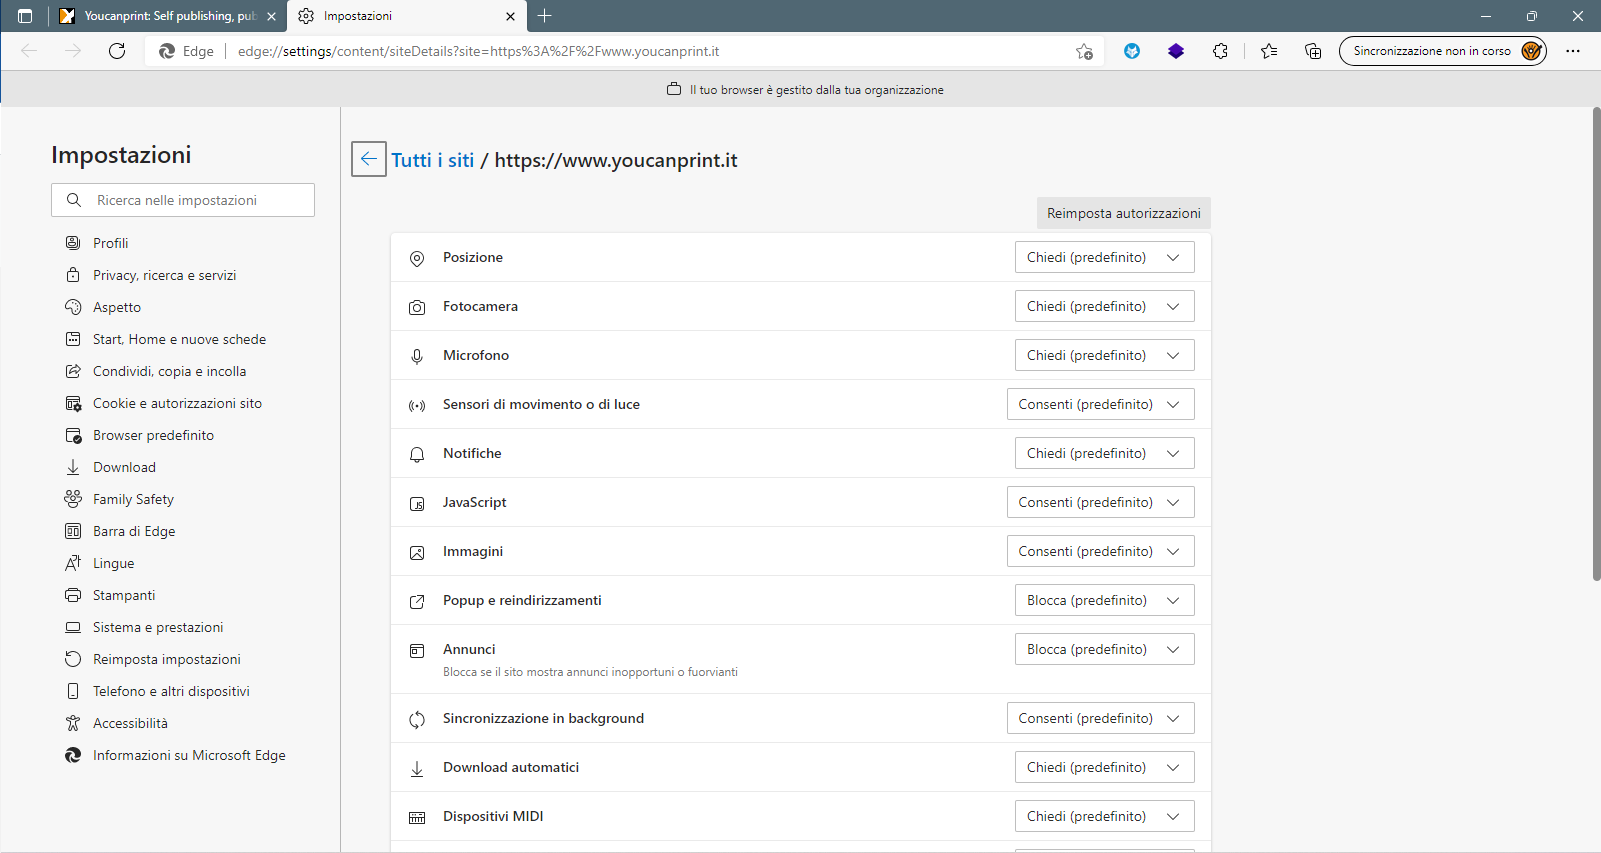Open the Collections icon in toolbar
The height and width of the screenshot is (853, 1601).
click(1313, 51)
